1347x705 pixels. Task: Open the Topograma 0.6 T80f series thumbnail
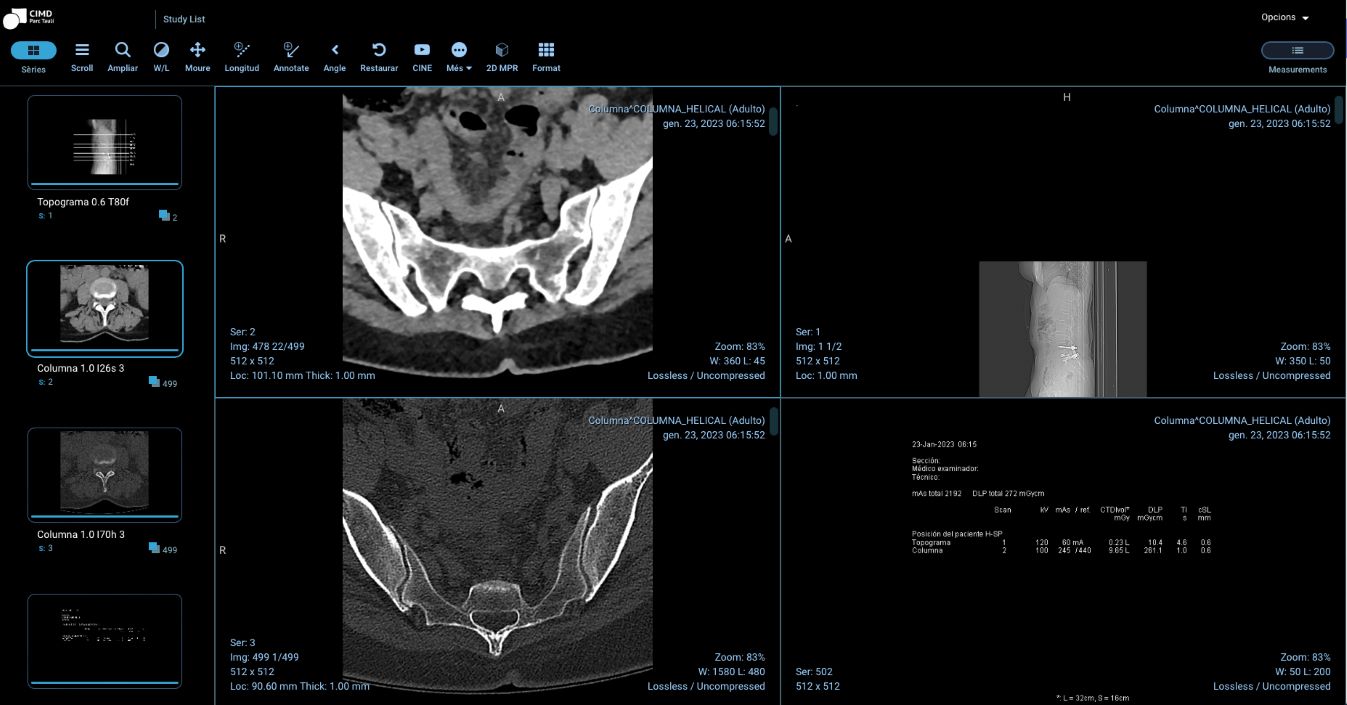pos(105,141)
